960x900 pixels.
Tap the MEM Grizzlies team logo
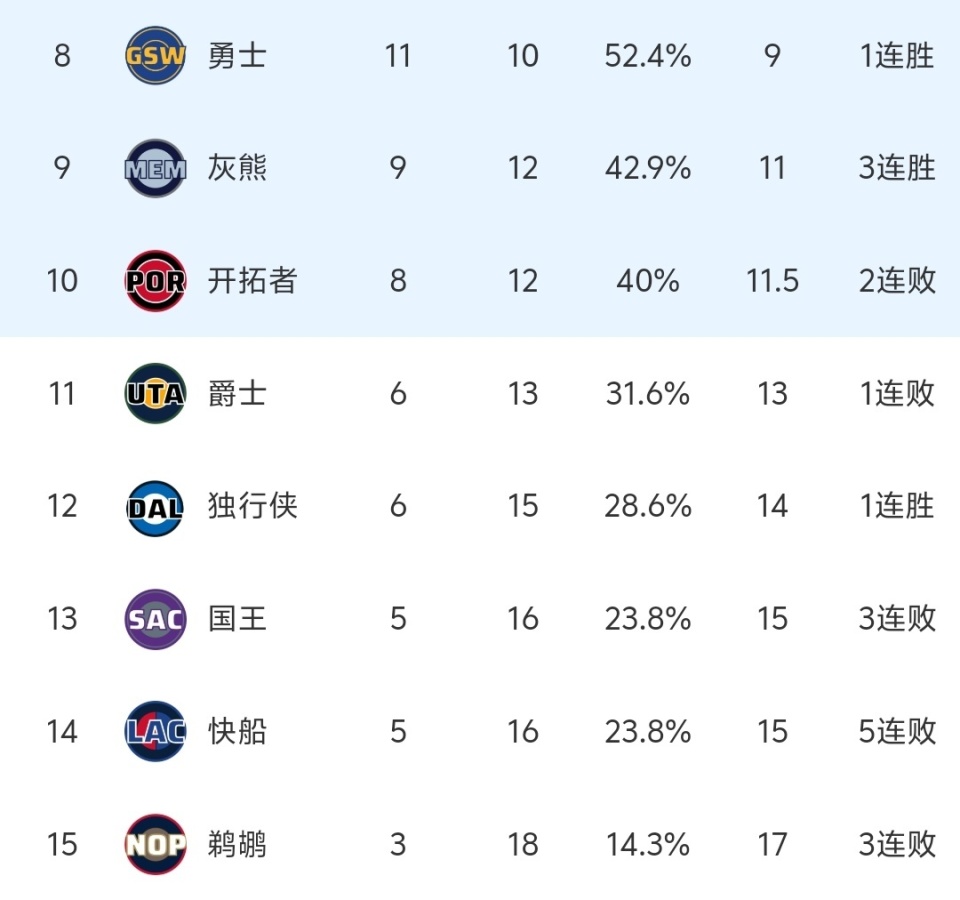pyautogui.click(x=156, y=168)
